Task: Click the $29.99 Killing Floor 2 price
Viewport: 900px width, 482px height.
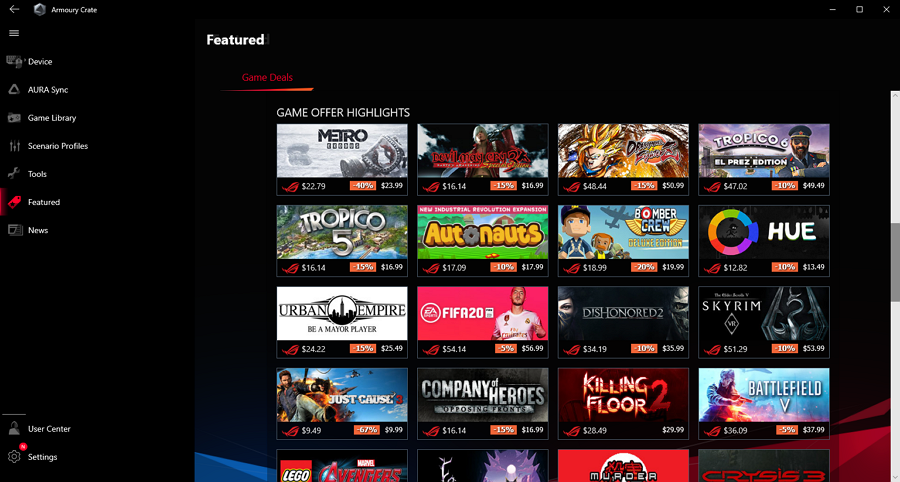Action: (673, 430)
